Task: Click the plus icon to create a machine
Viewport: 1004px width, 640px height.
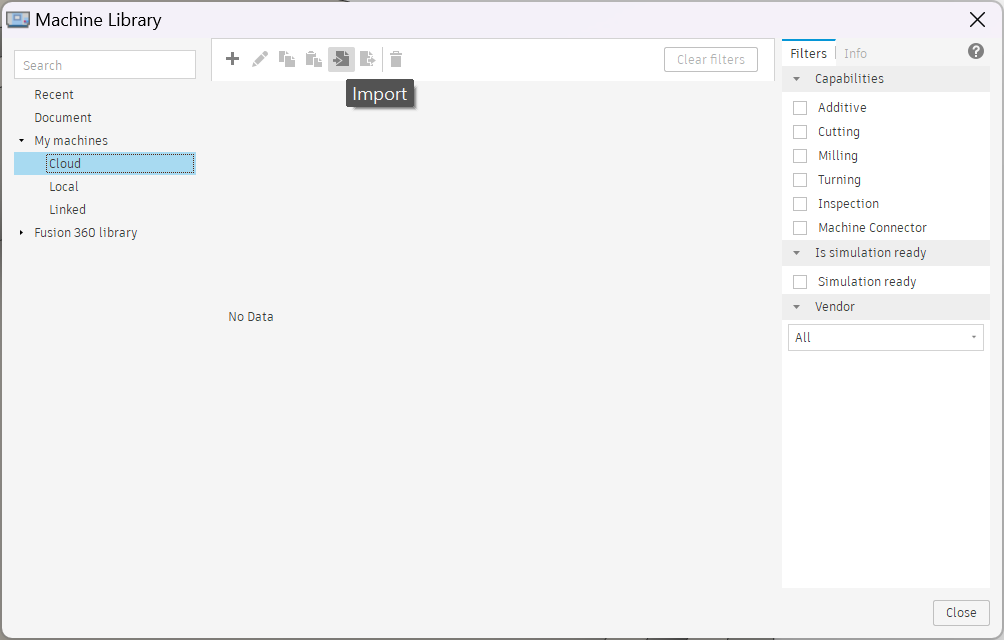Action: pos(232,59)
